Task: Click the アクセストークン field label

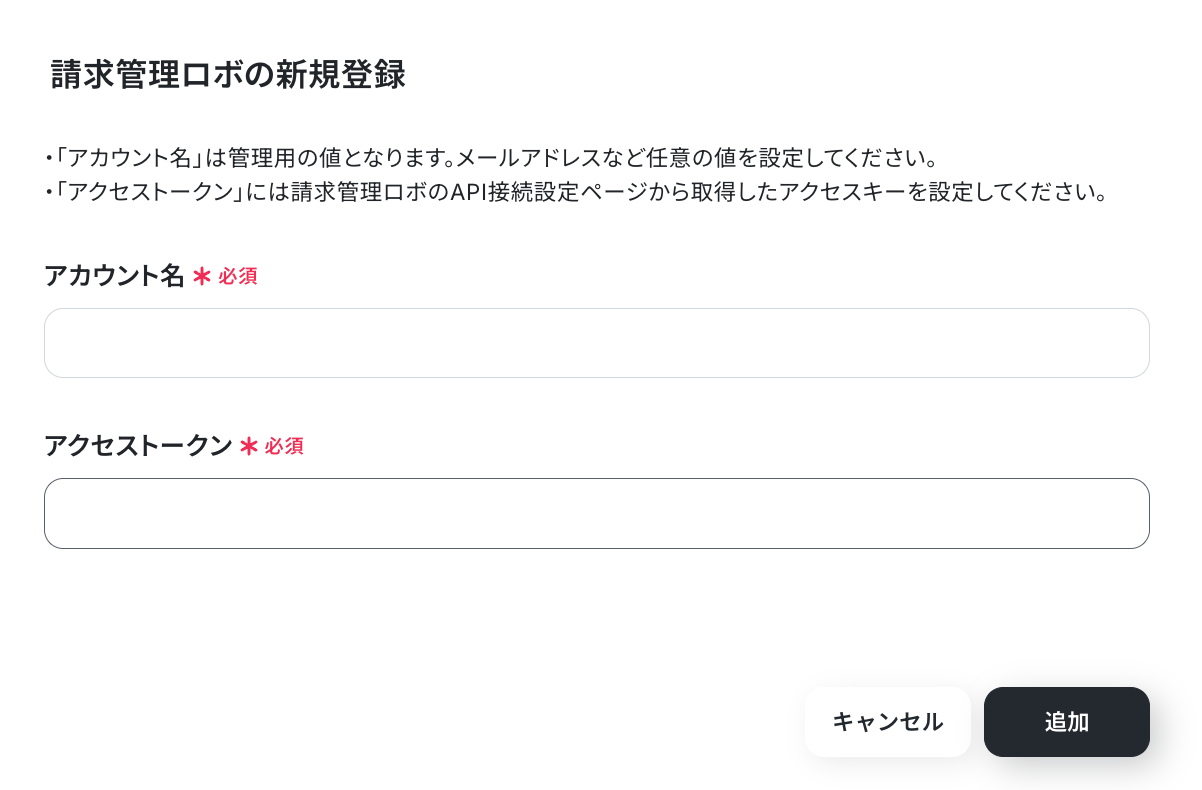Action: pos(138,446)
